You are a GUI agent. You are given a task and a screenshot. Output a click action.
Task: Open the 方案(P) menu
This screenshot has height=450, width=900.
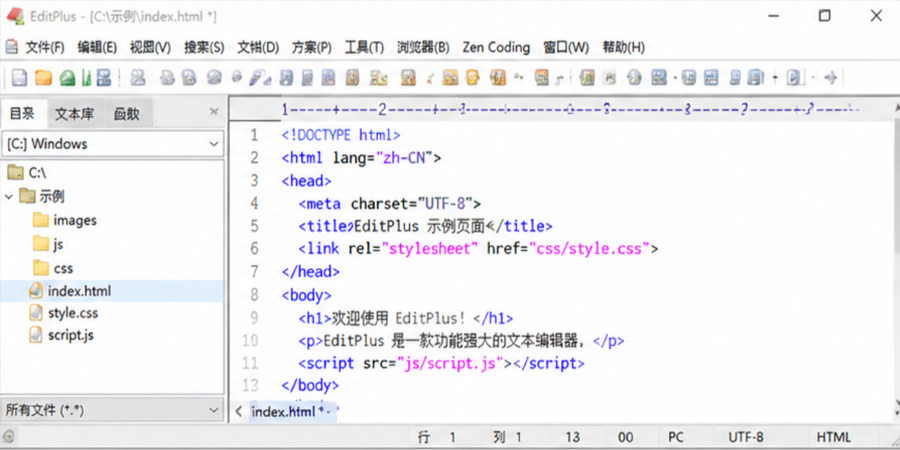point(312,48)
